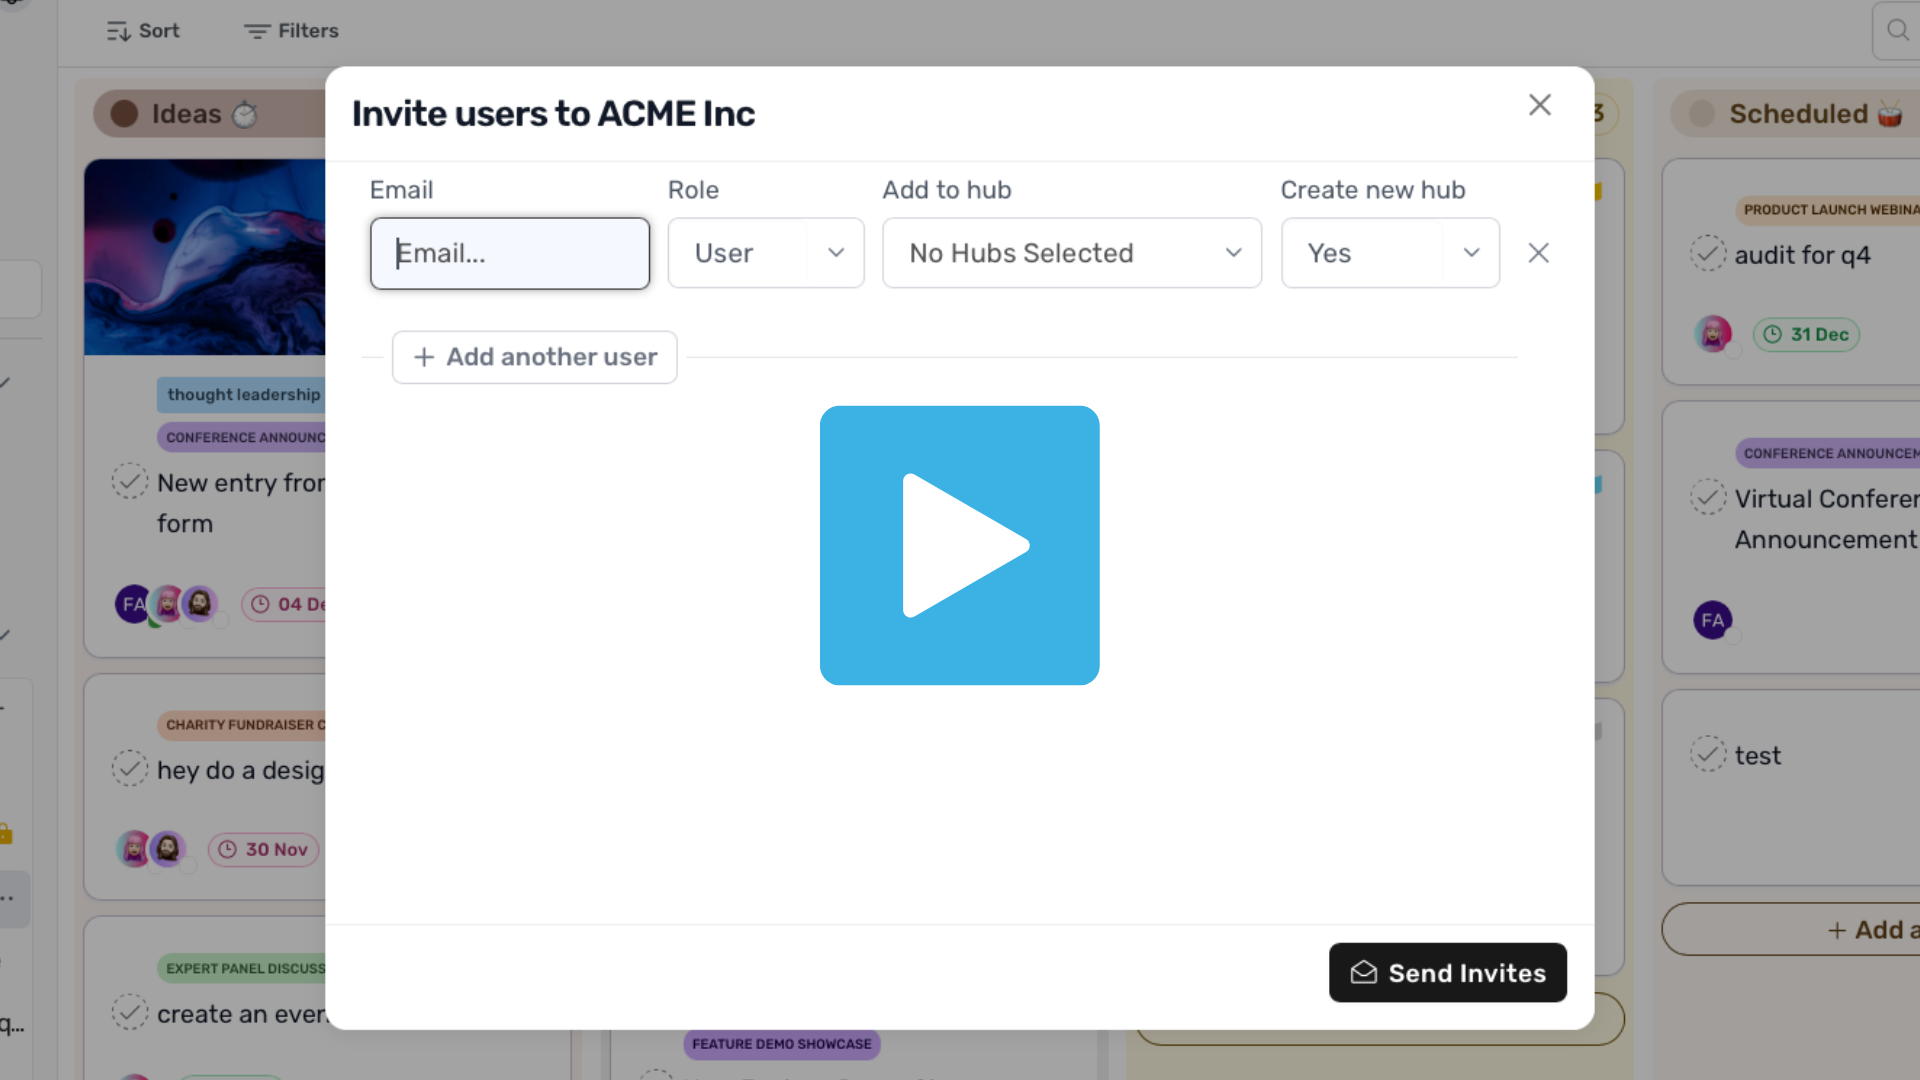Viewport: 1920px width, 1080px height.
Task: Select the Scheduled column header
Action: click(1797, 114)
